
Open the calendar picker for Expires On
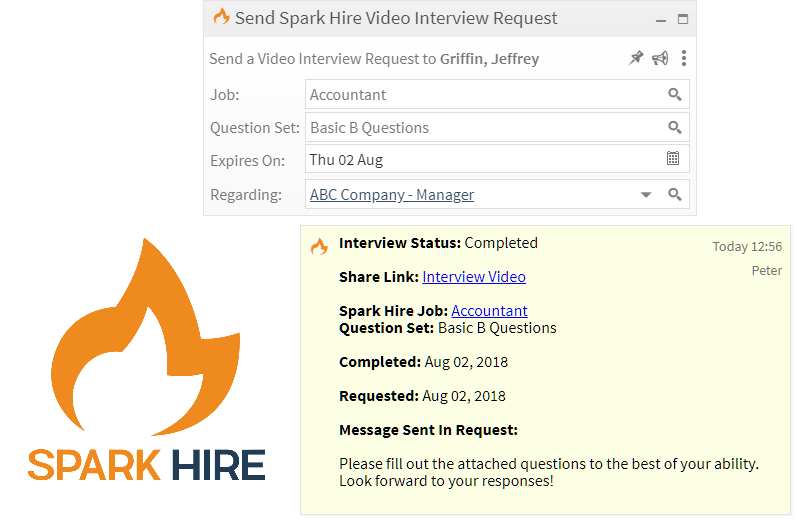(x=673, y=158)
